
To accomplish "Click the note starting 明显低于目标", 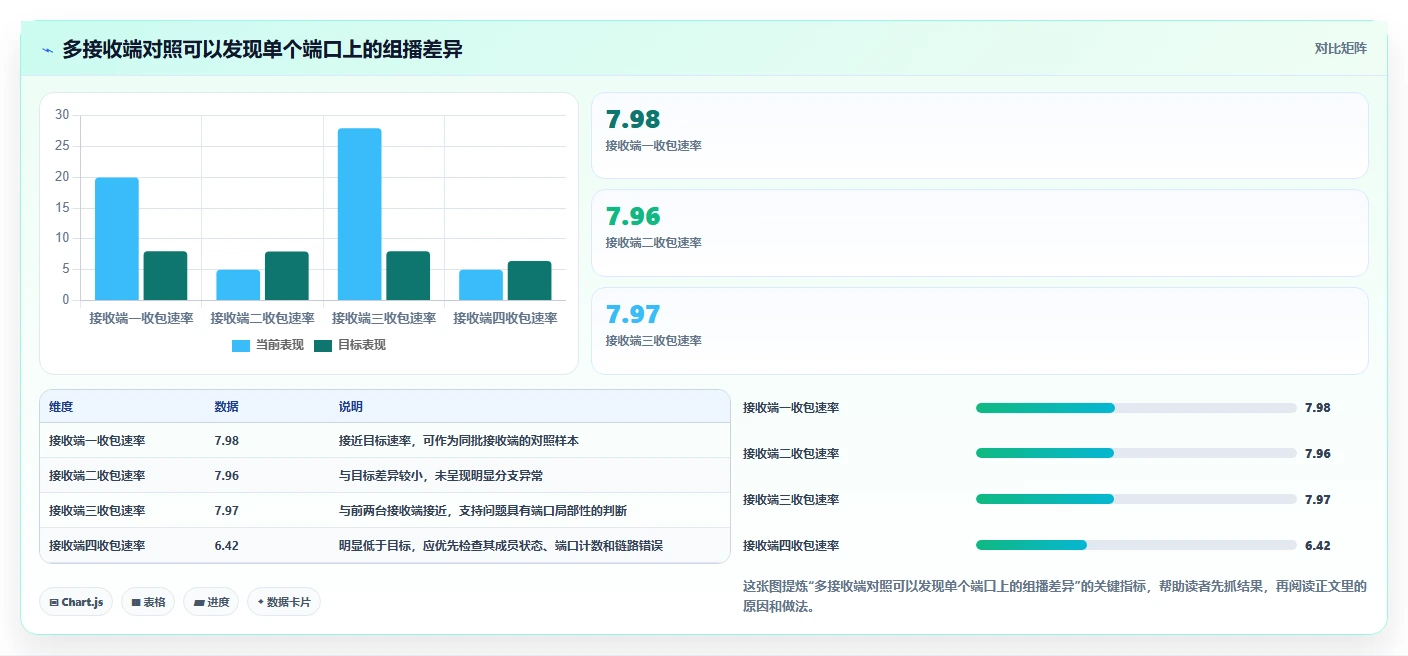I will tap(501, 546).
